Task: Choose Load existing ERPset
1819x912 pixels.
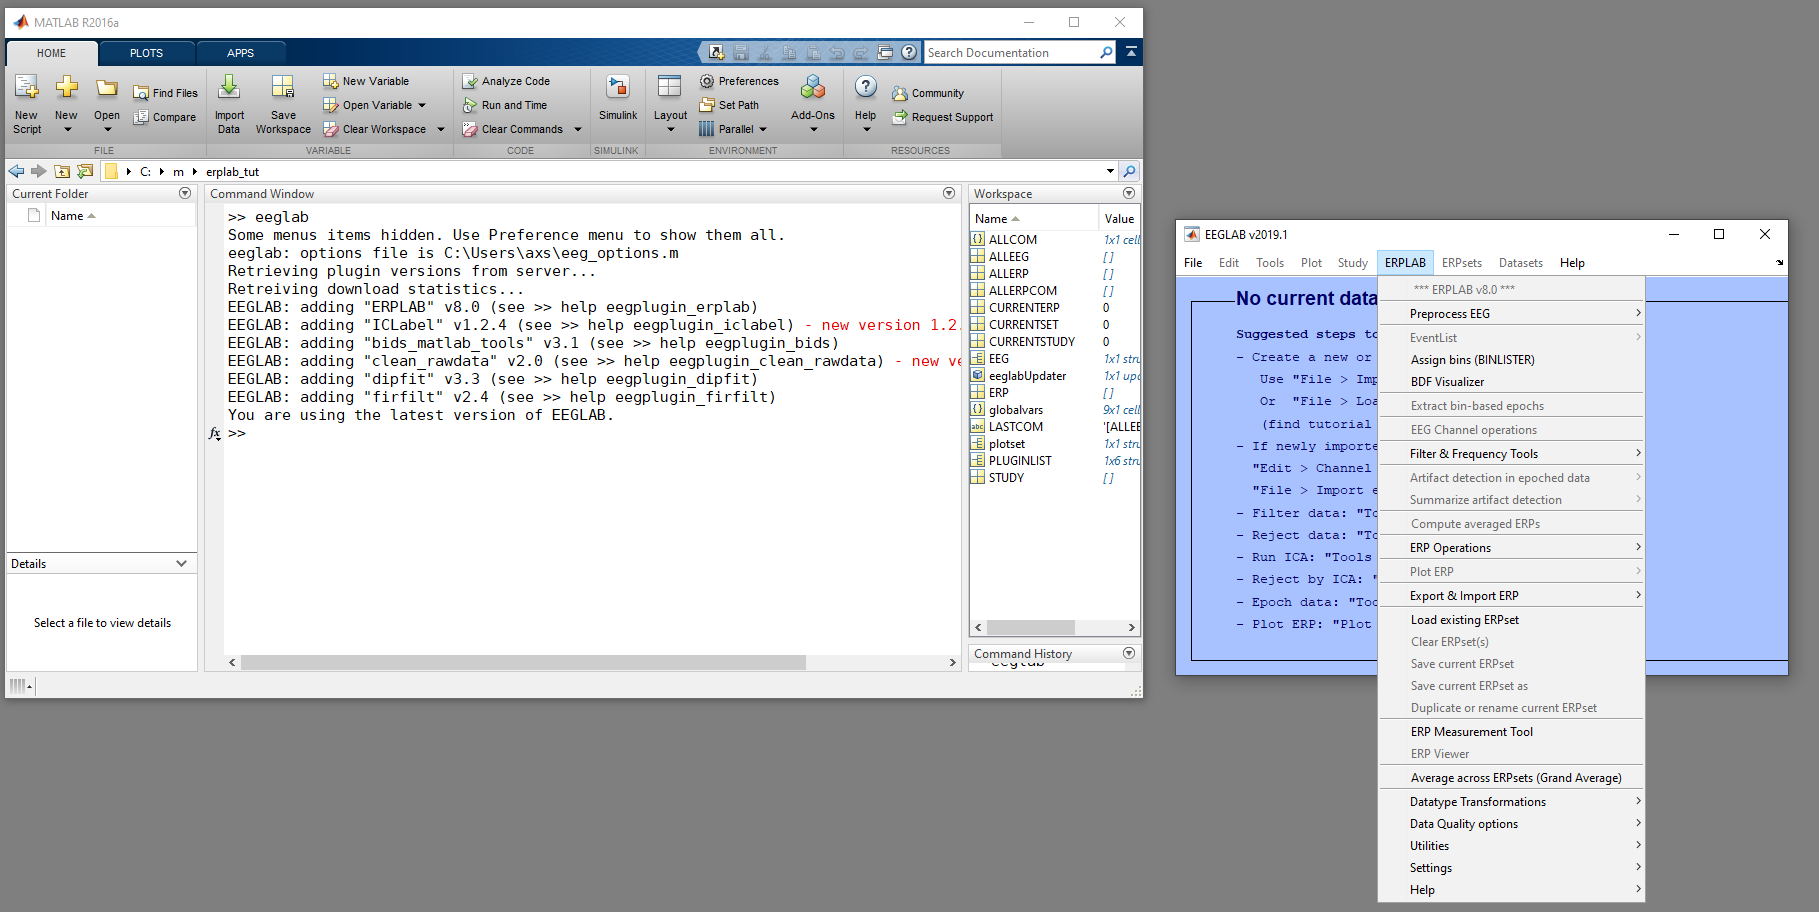Action: pos(1512,620)
